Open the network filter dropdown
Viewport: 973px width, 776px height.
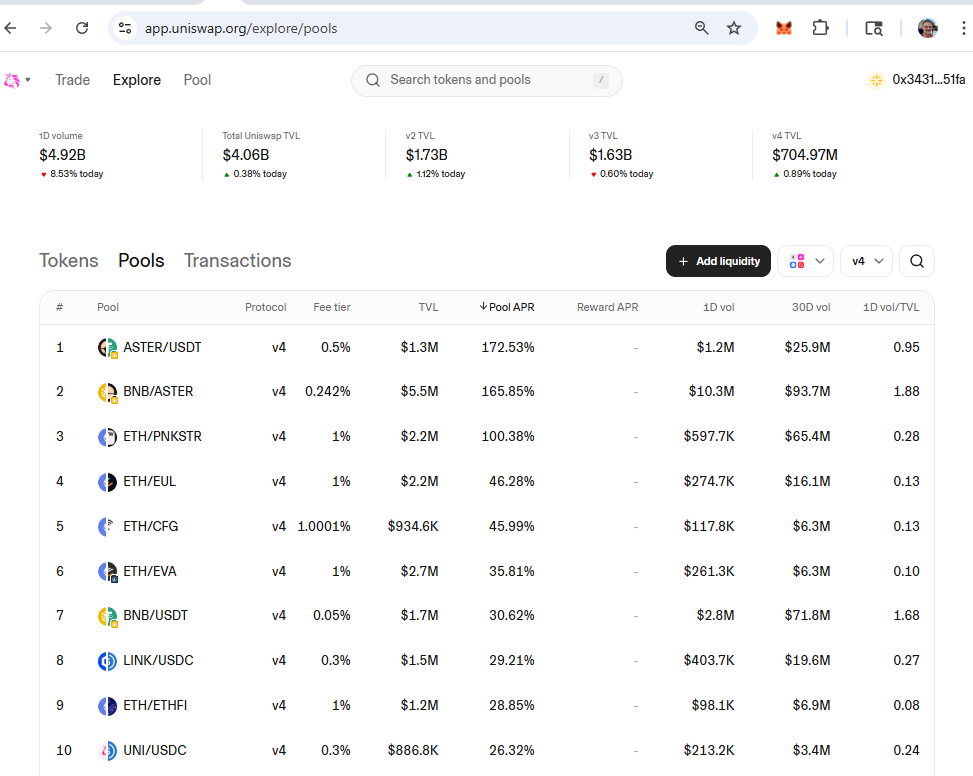pos(805,261)
